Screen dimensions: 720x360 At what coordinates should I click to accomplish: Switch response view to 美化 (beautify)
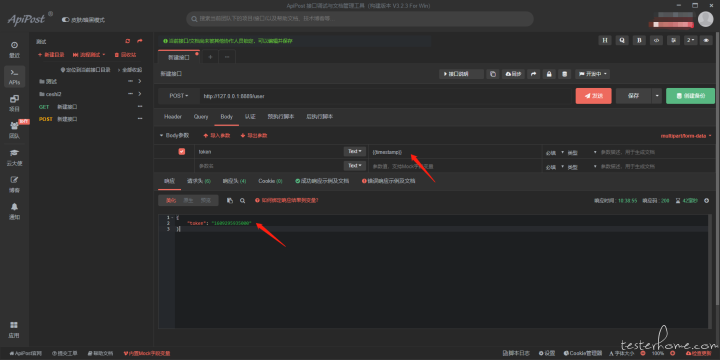click(171, 201)
